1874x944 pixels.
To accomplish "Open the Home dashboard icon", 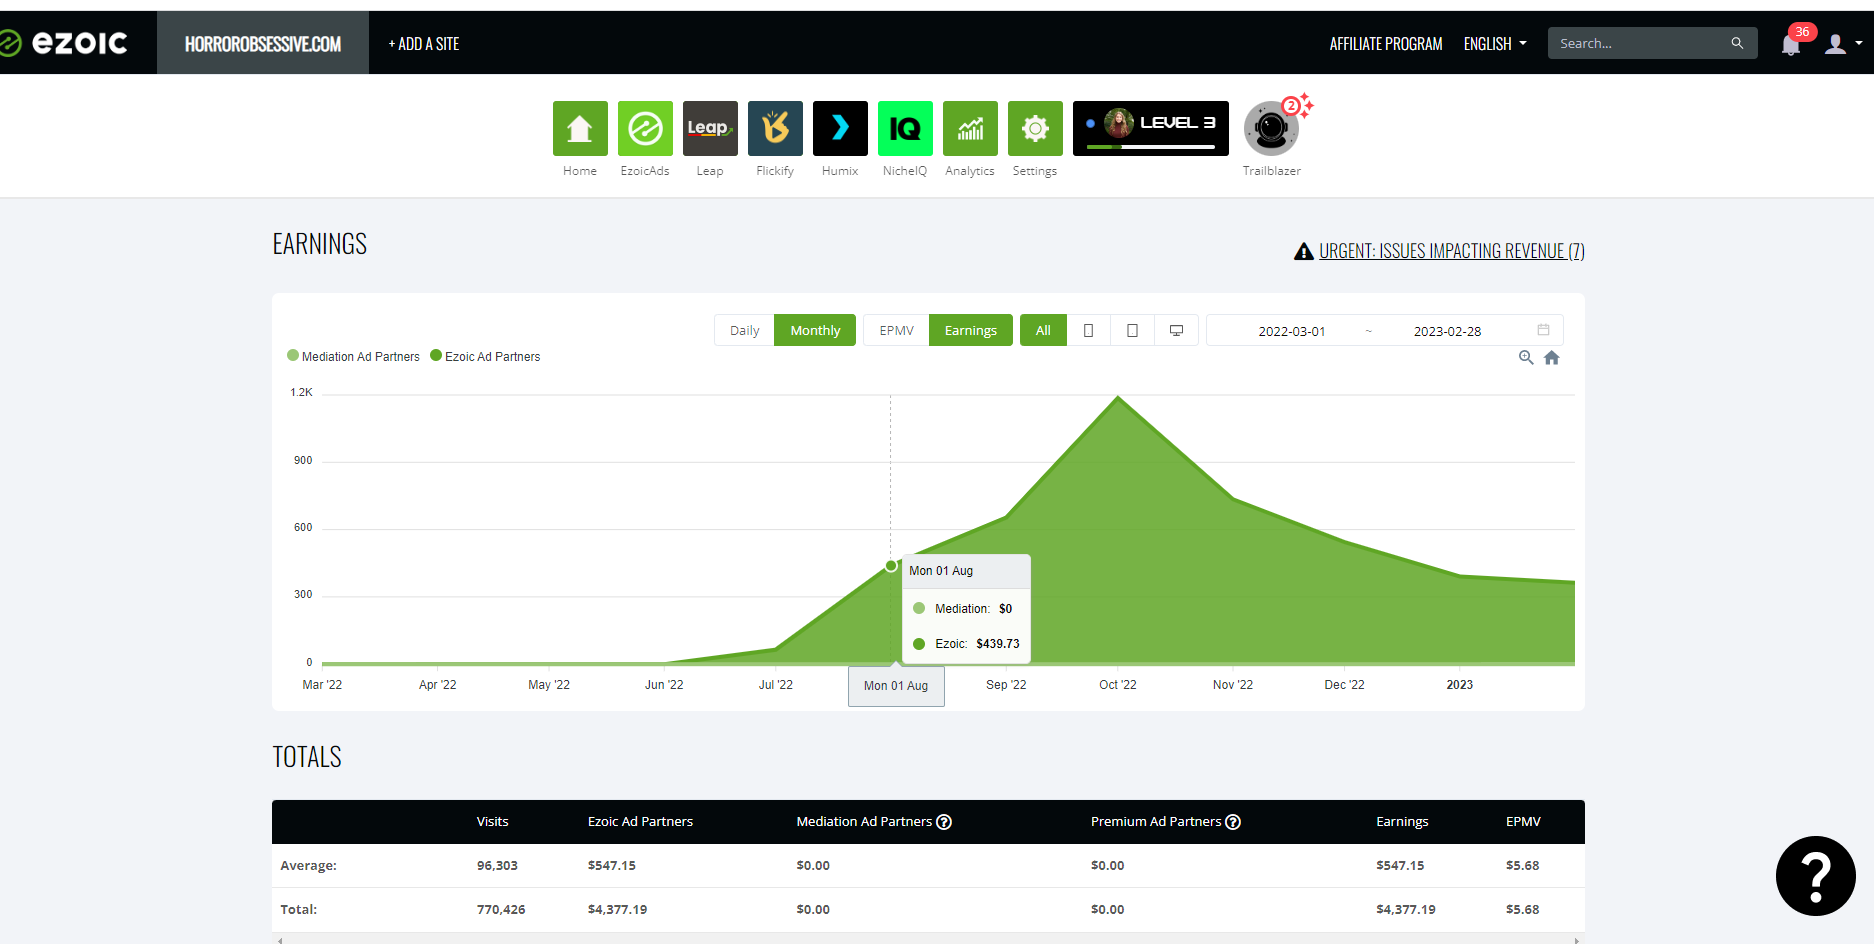I will coord(580,128).
